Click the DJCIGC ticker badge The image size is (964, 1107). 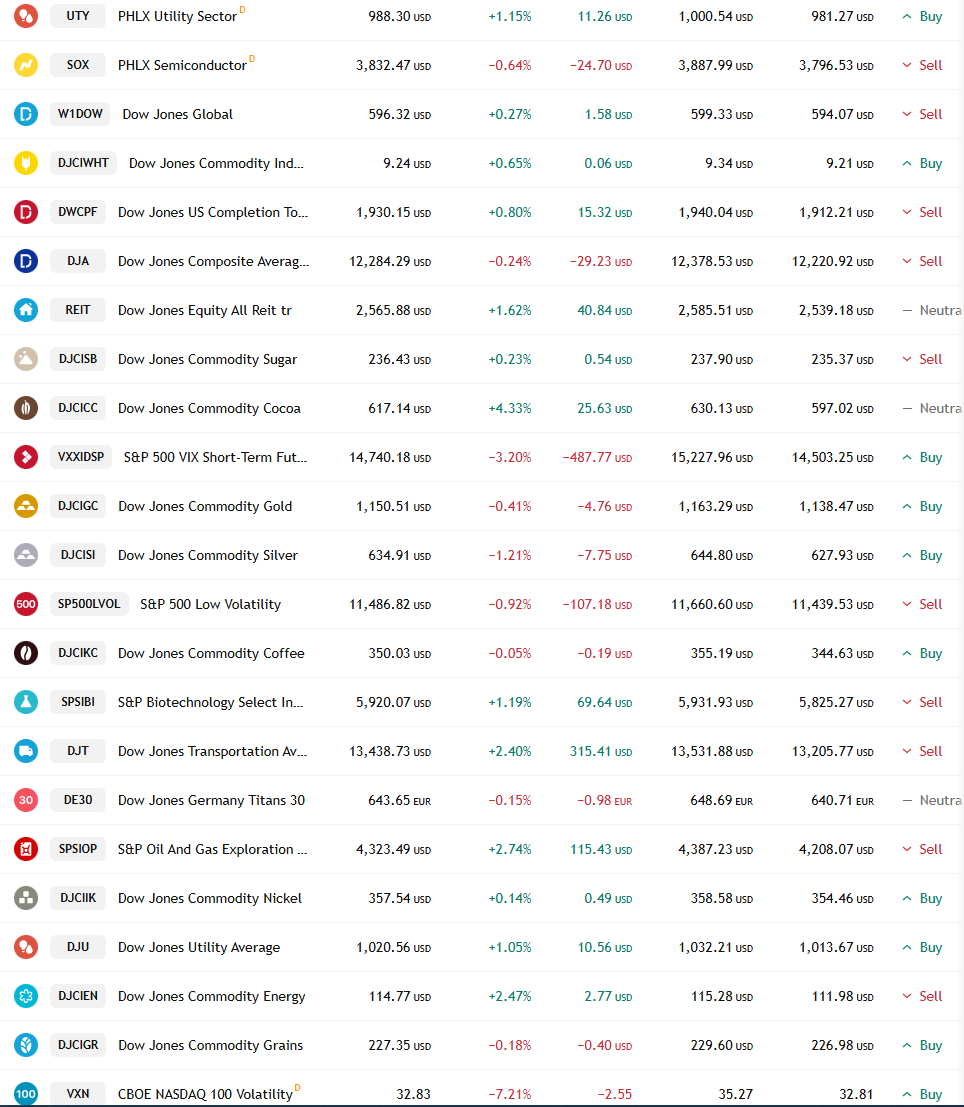tap(78, 505)
